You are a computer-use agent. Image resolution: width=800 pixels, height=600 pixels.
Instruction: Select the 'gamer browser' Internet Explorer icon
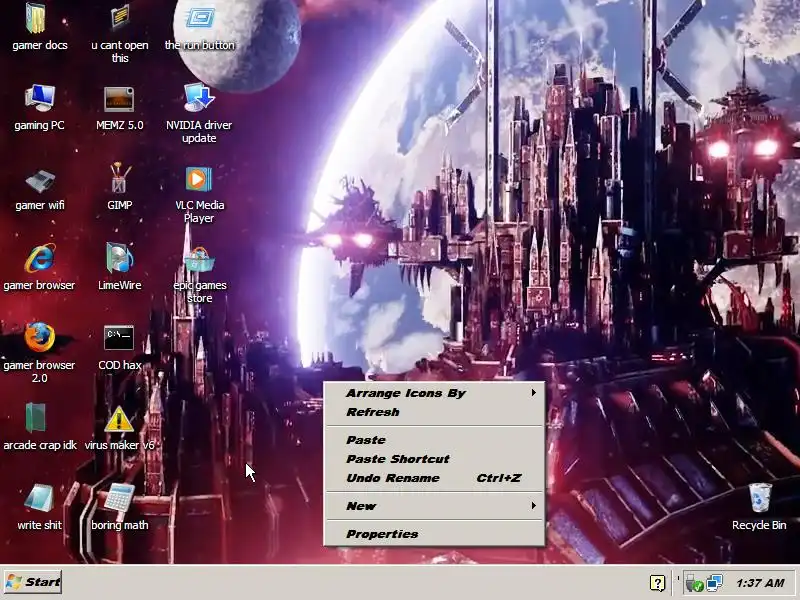pyautogui.click(x=40, y=258)
